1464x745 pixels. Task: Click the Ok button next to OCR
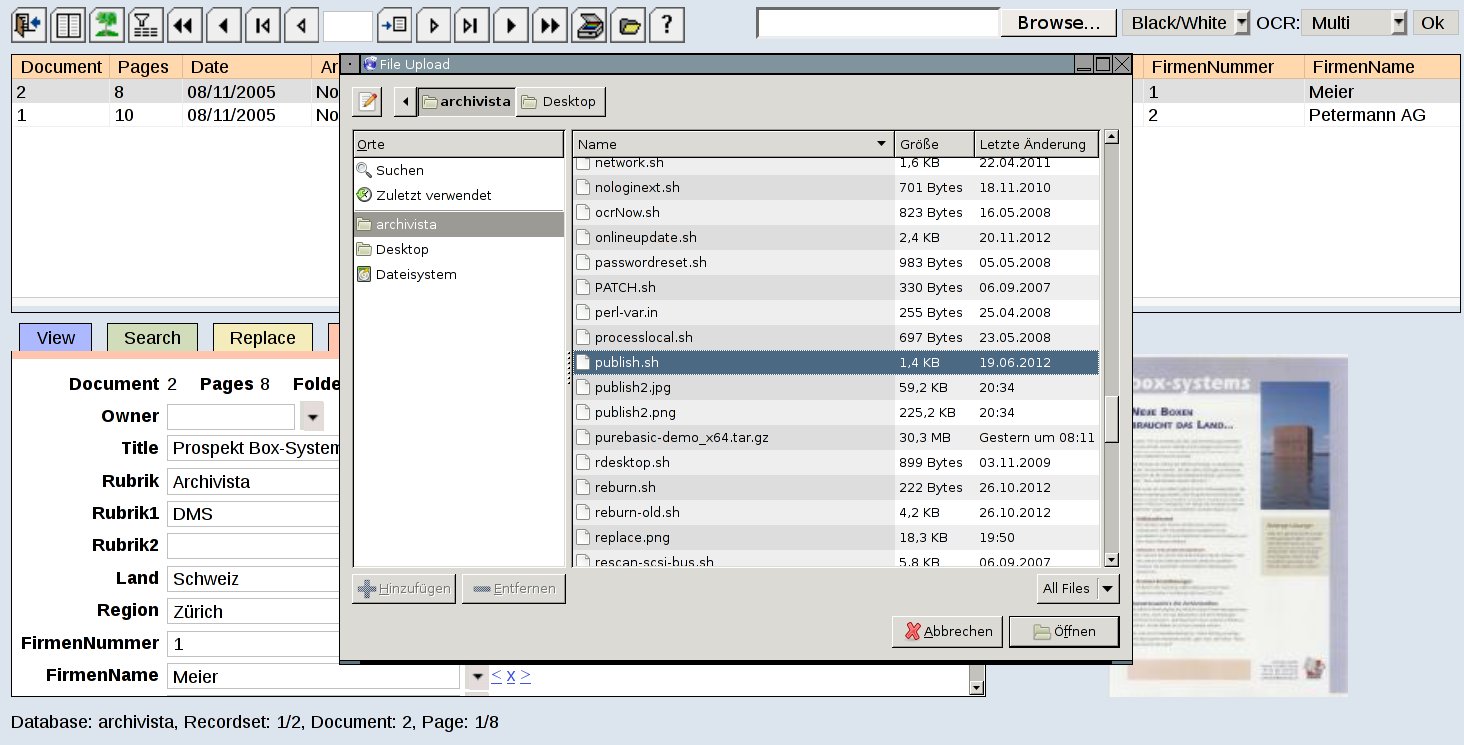click(x=1433, y=23)
